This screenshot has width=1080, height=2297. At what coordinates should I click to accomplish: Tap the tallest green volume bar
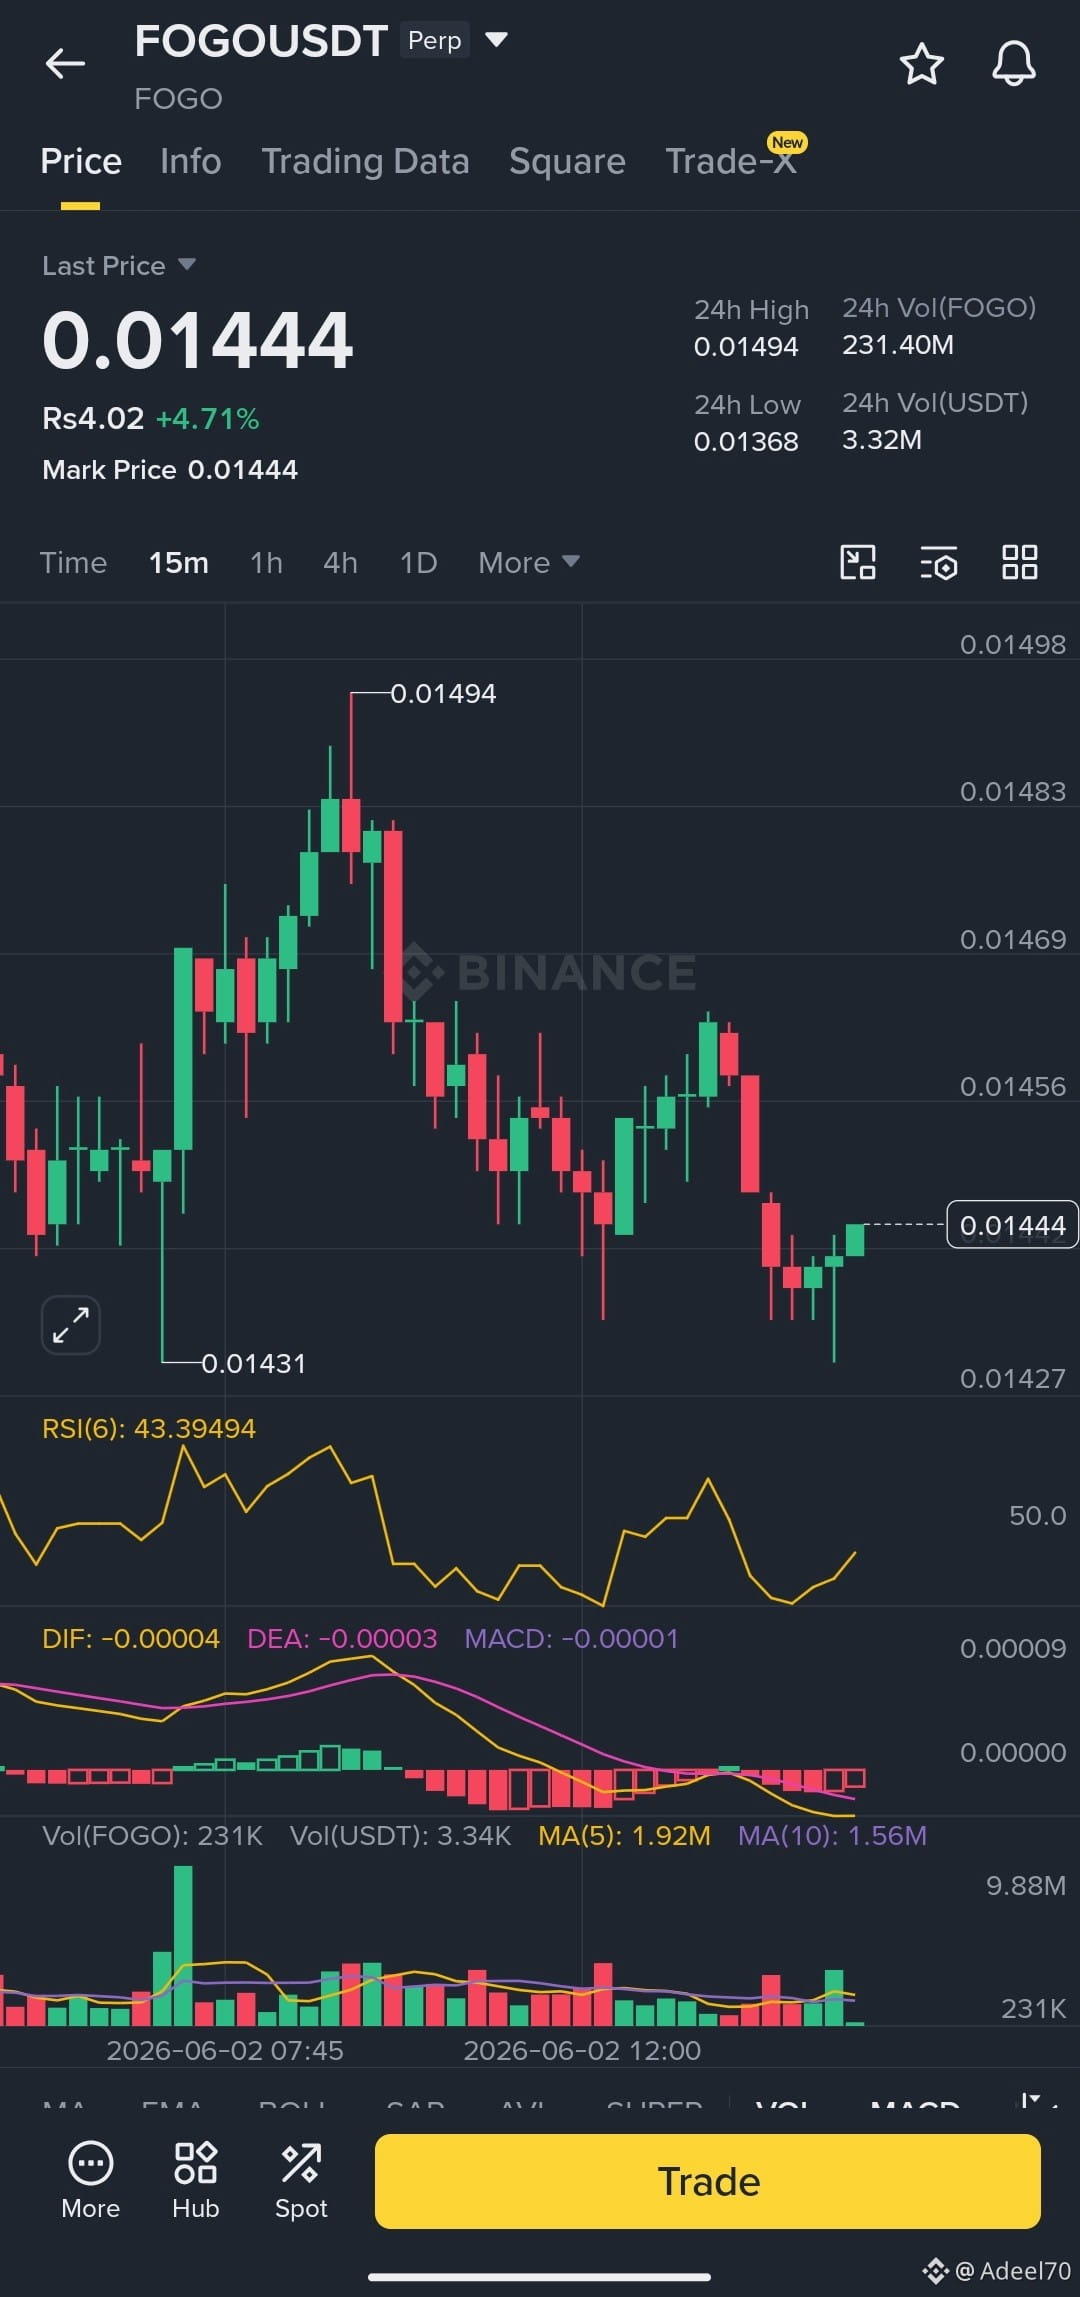[x=183, y=1946]
